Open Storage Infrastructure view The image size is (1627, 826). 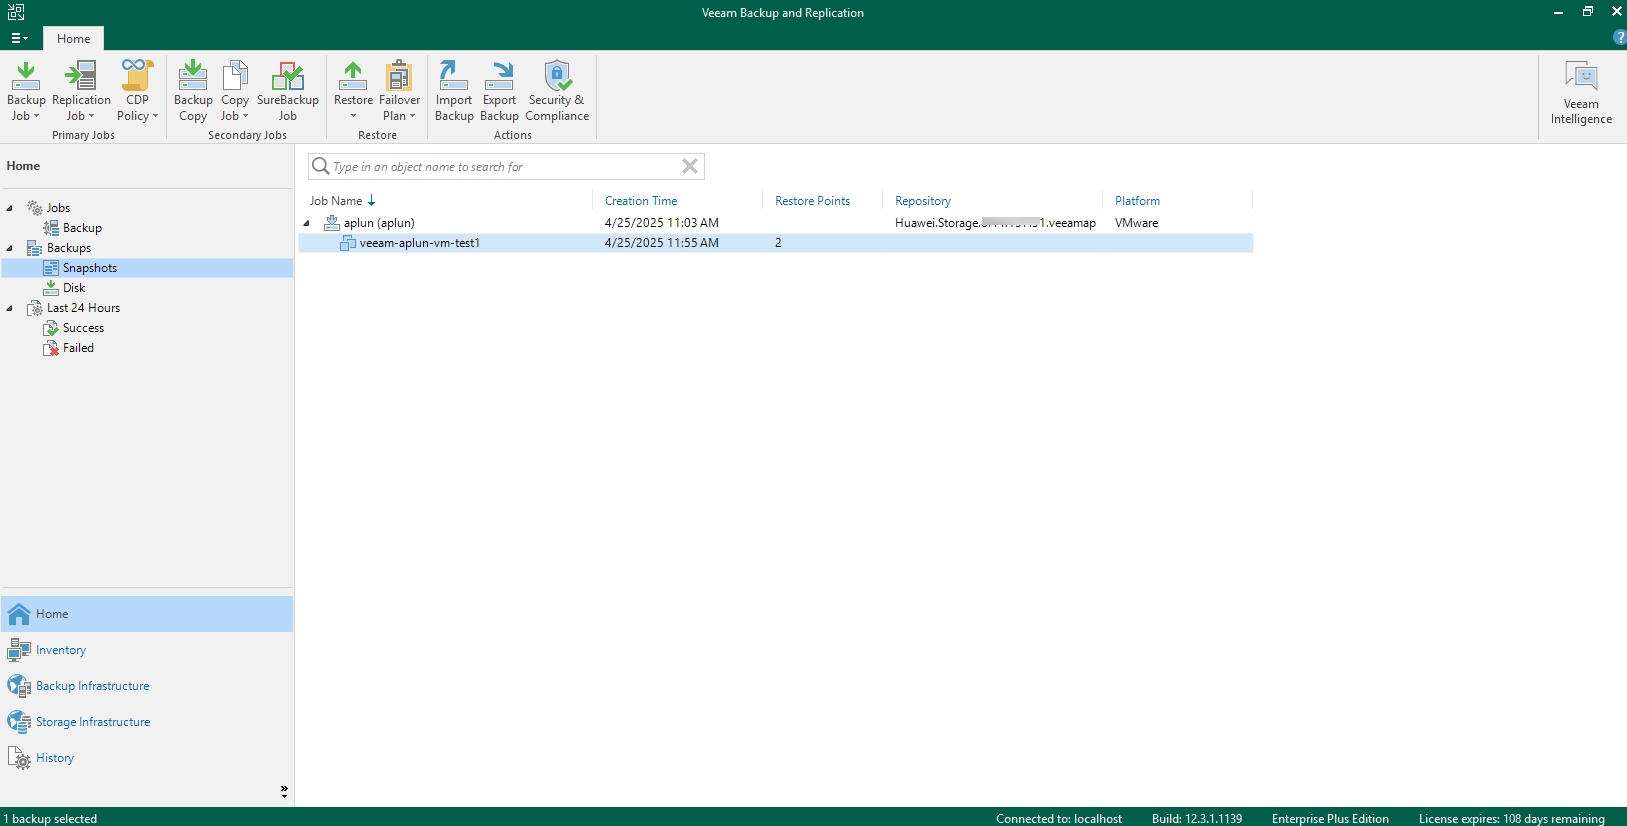(147, 722)
